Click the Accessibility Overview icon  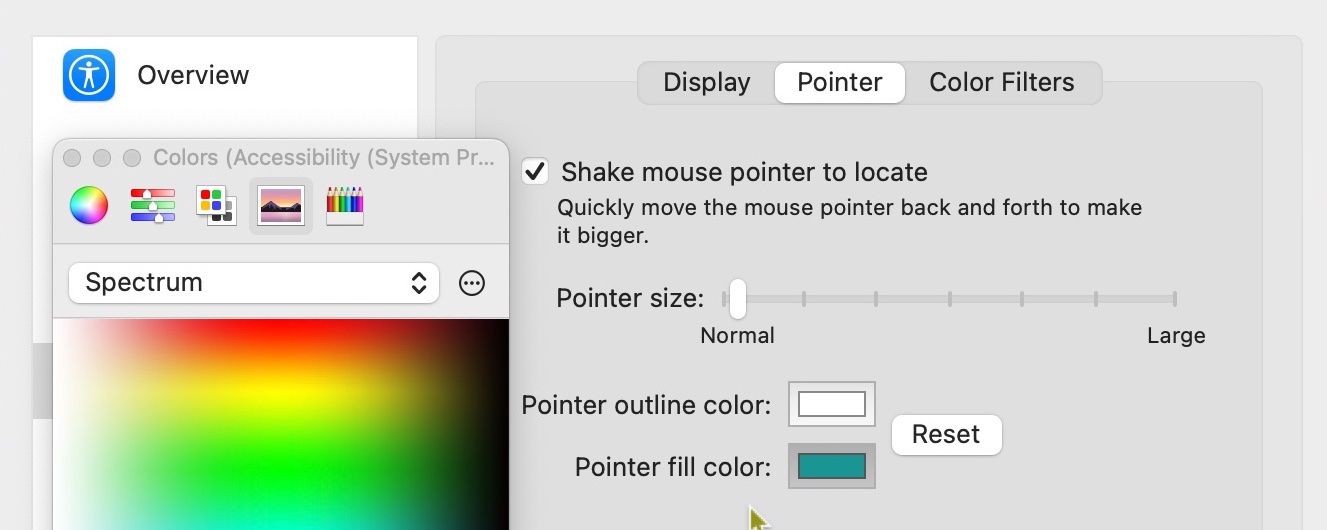click(x=89, y=75)
